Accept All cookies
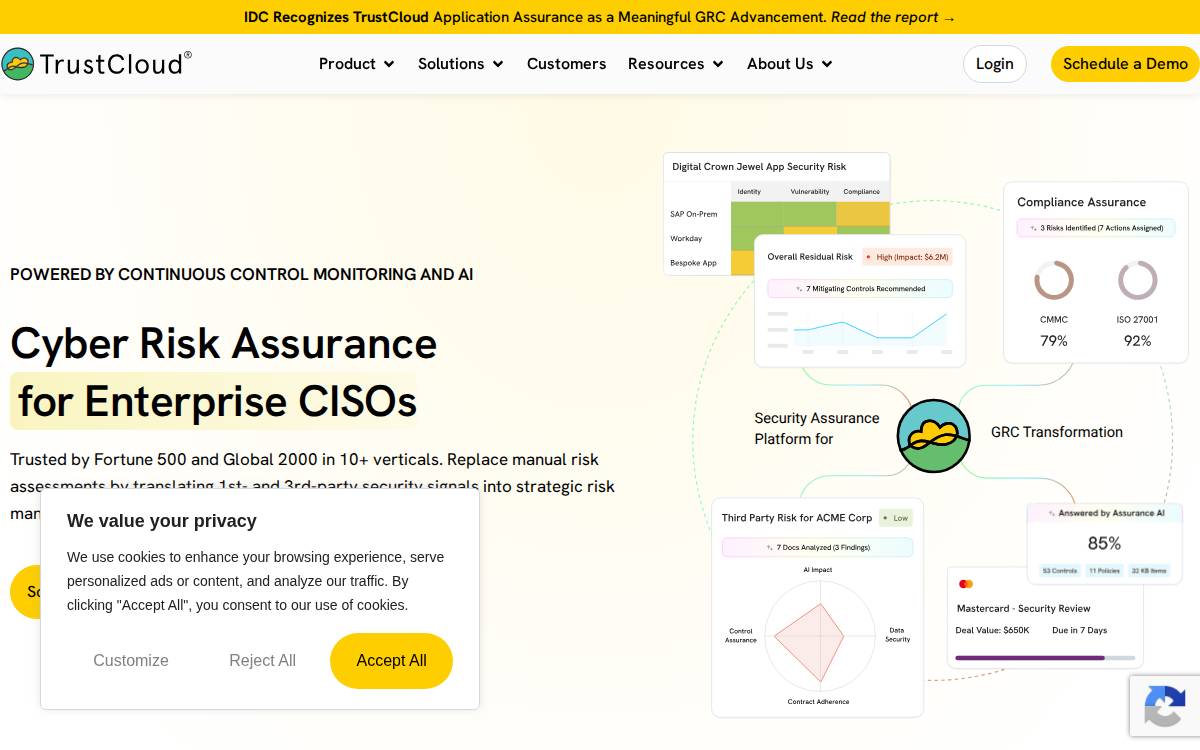This screenshot has height=750, width=1200. point(391,661)
